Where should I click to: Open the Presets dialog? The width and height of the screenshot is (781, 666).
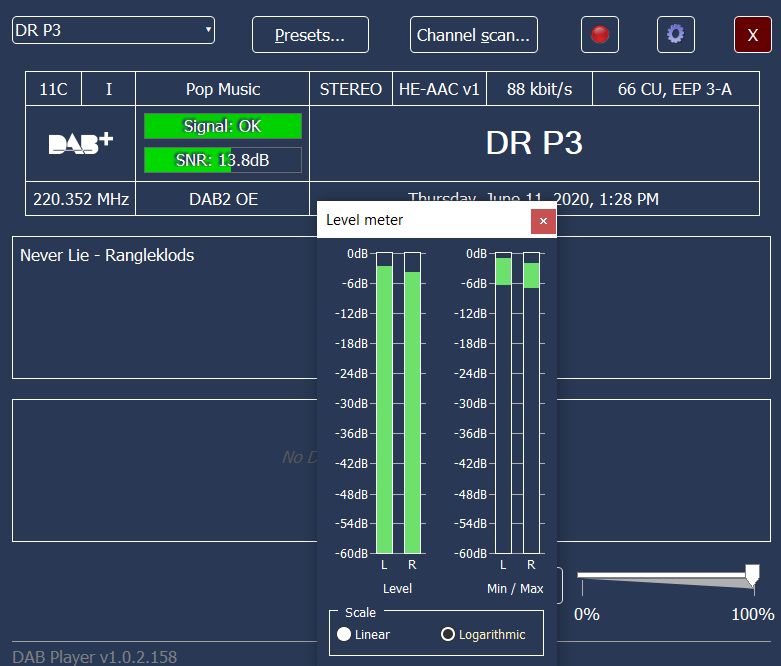(310, 35)
